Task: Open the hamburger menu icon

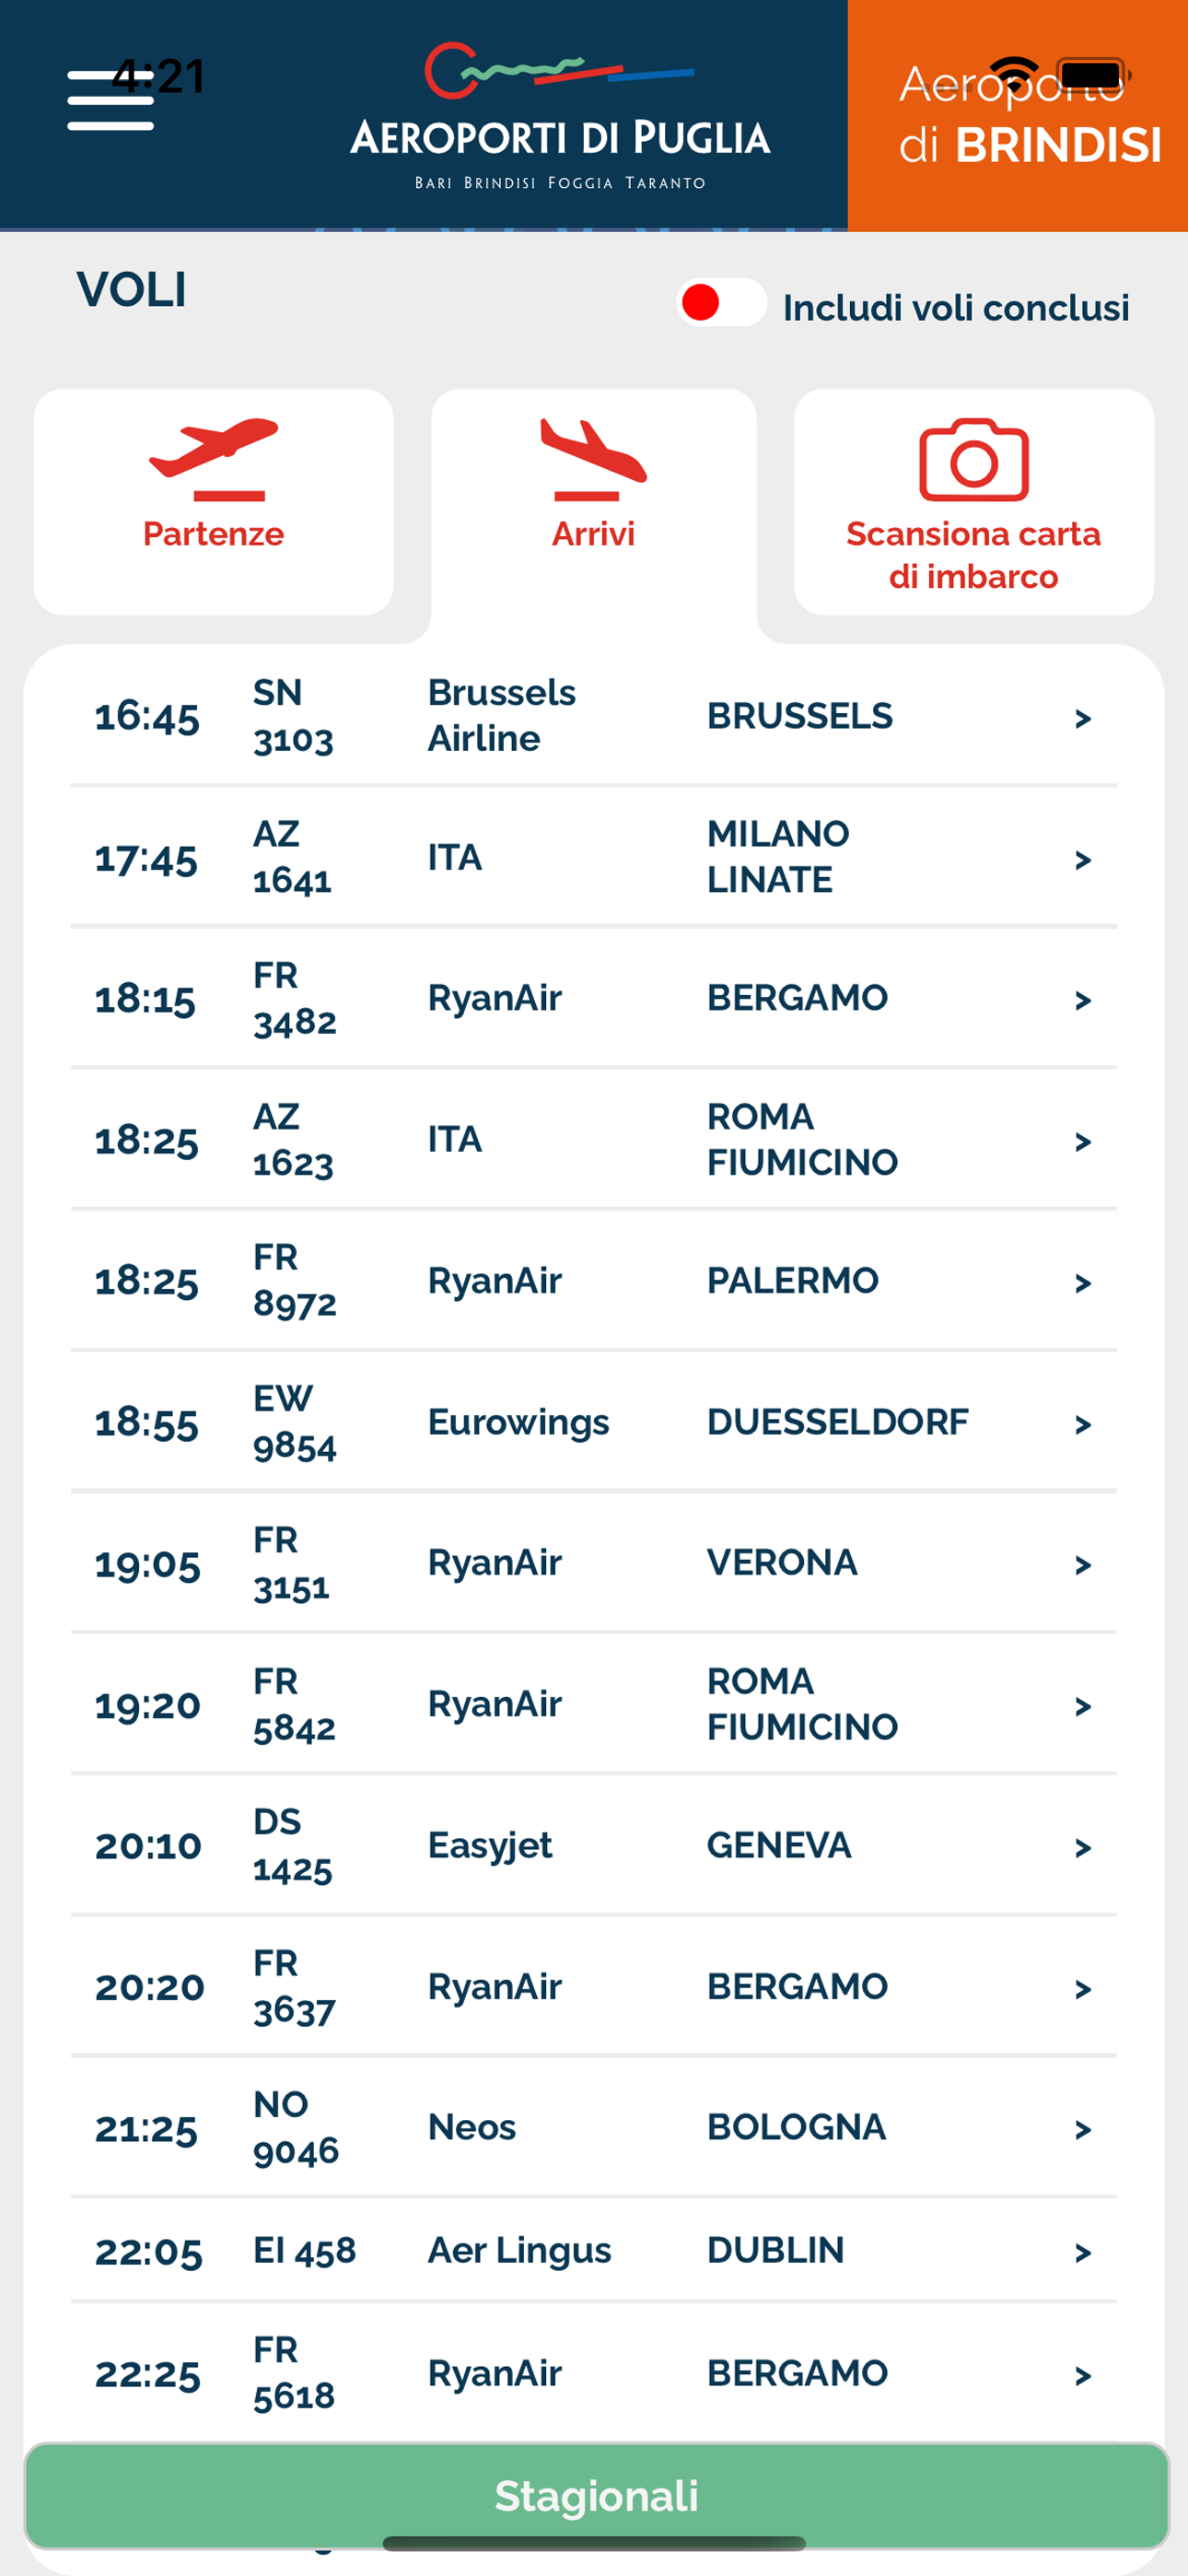Action: 110,100
